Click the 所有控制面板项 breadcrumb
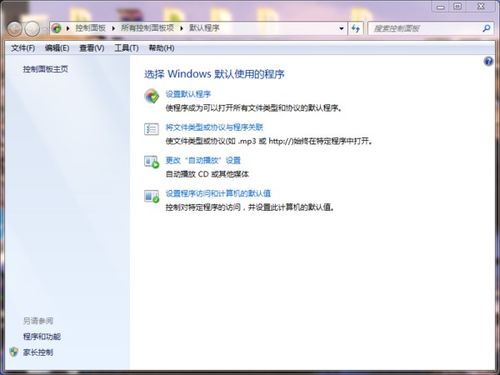The height and width of the screenshot is (375, 500). pos(147,28)
